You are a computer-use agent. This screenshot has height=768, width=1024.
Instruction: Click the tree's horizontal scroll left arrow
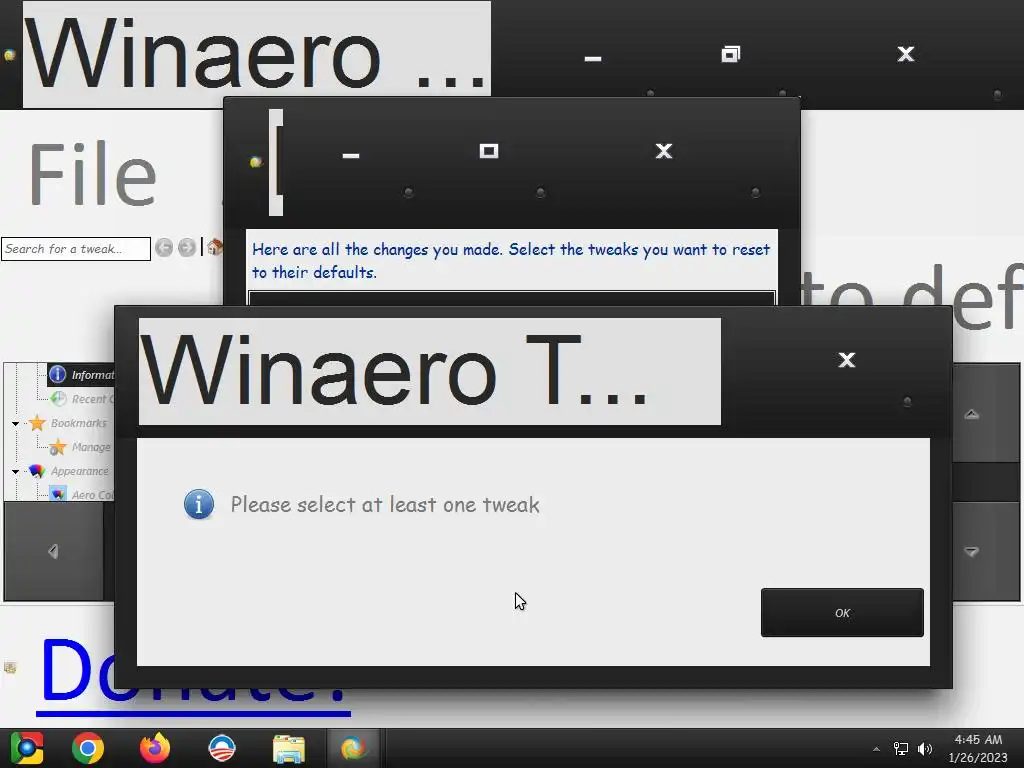[54, 552]
